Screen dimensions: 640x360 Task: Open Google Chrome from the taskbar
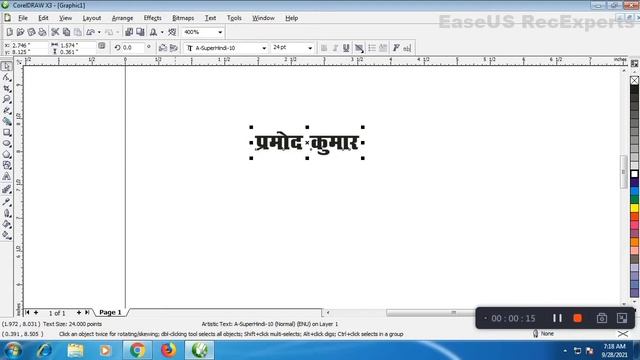138,350
